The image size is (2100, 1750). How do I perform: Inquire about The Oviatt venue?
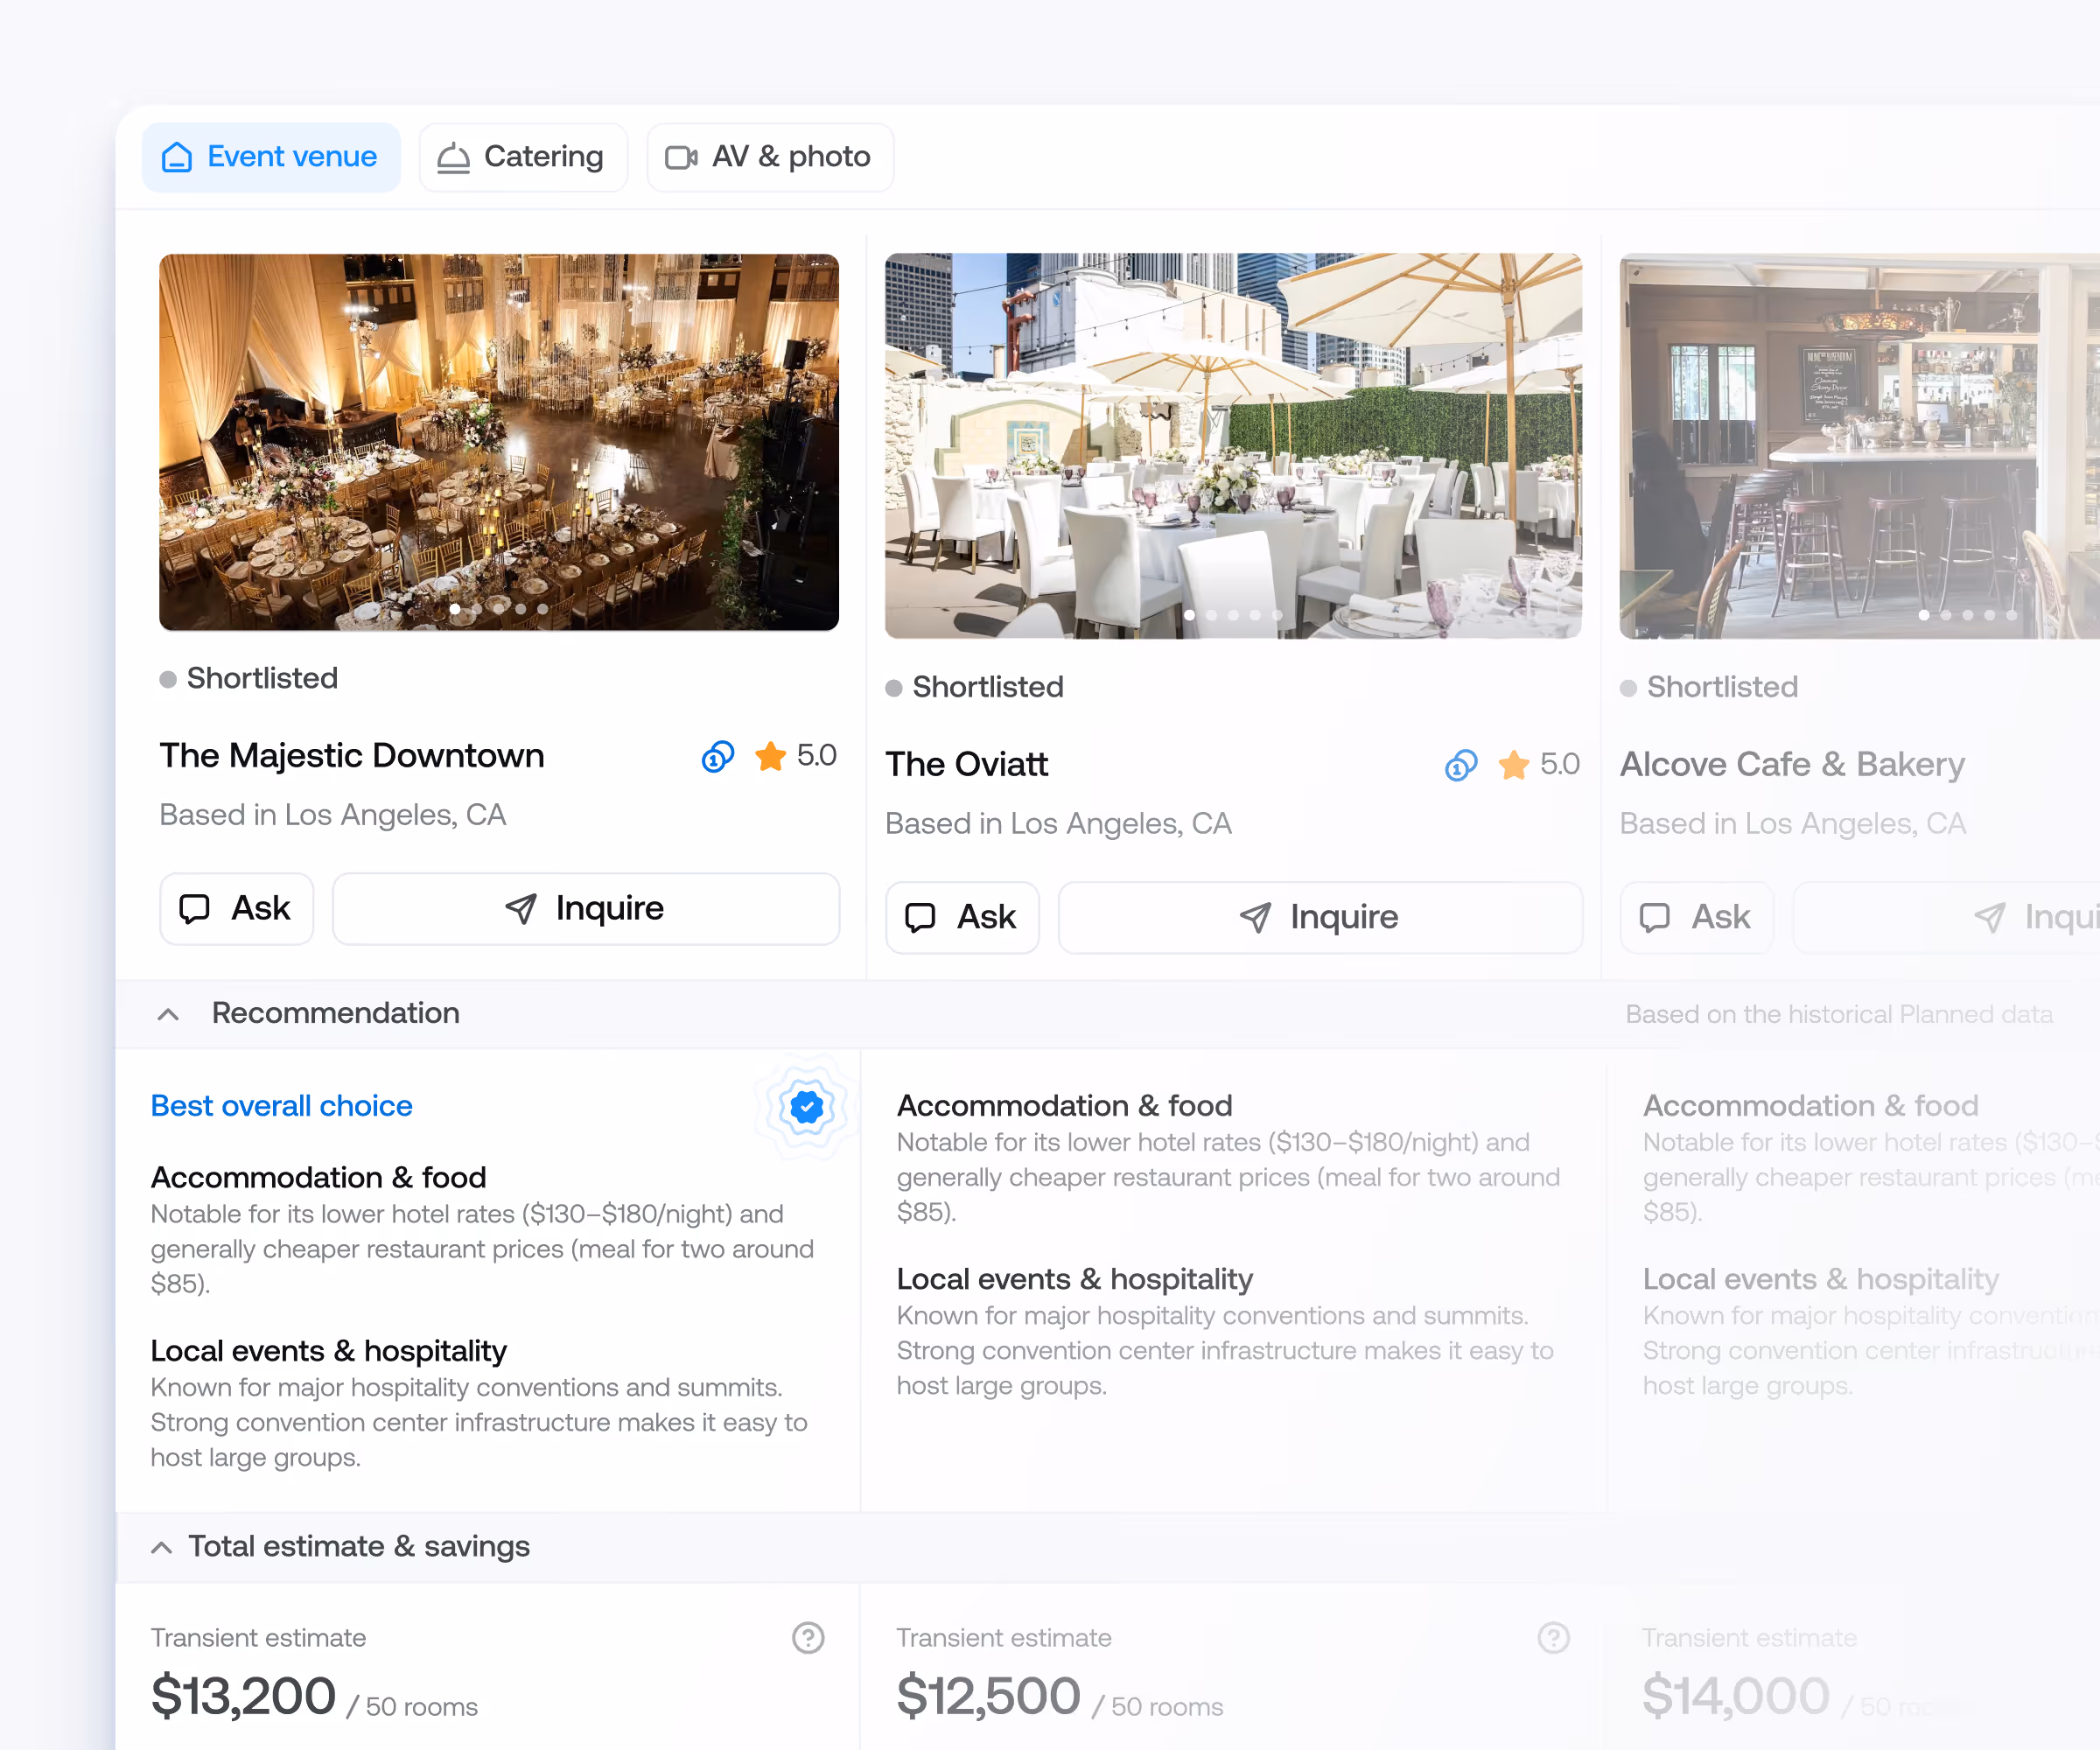pos(1320,918)
